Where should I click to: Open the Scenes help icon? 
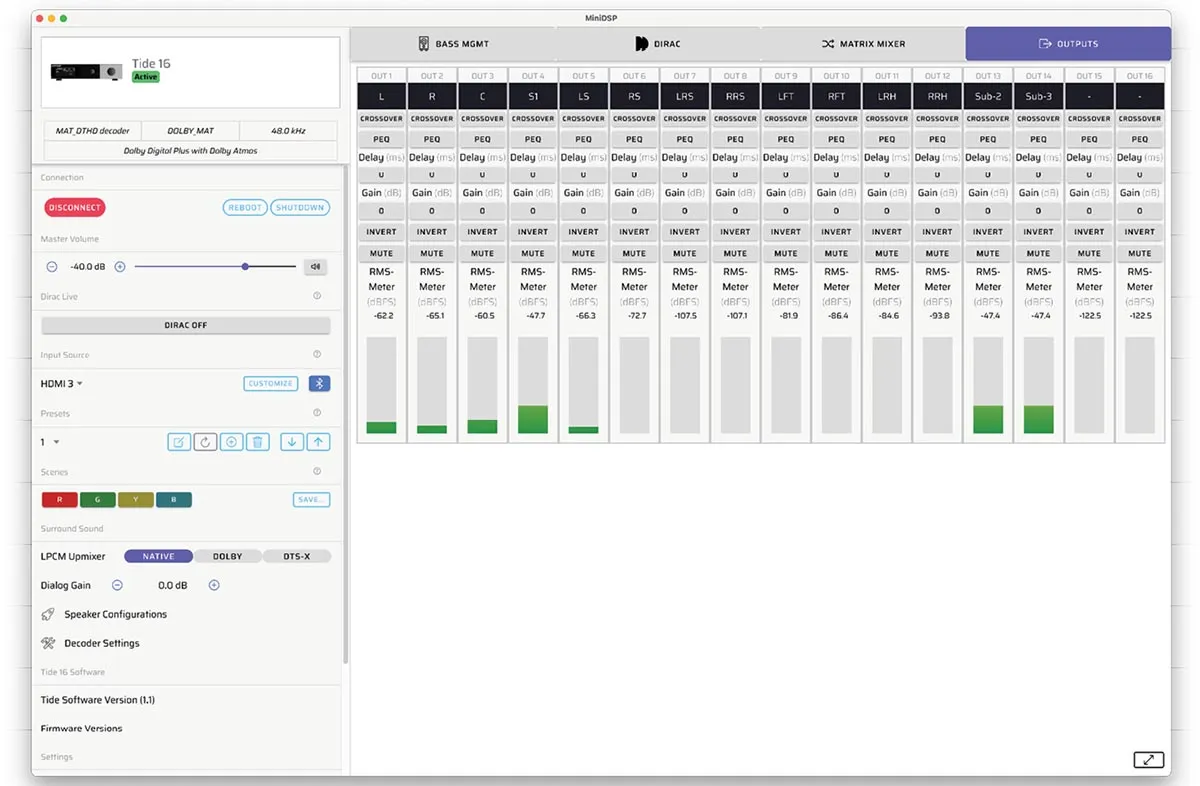317,471
